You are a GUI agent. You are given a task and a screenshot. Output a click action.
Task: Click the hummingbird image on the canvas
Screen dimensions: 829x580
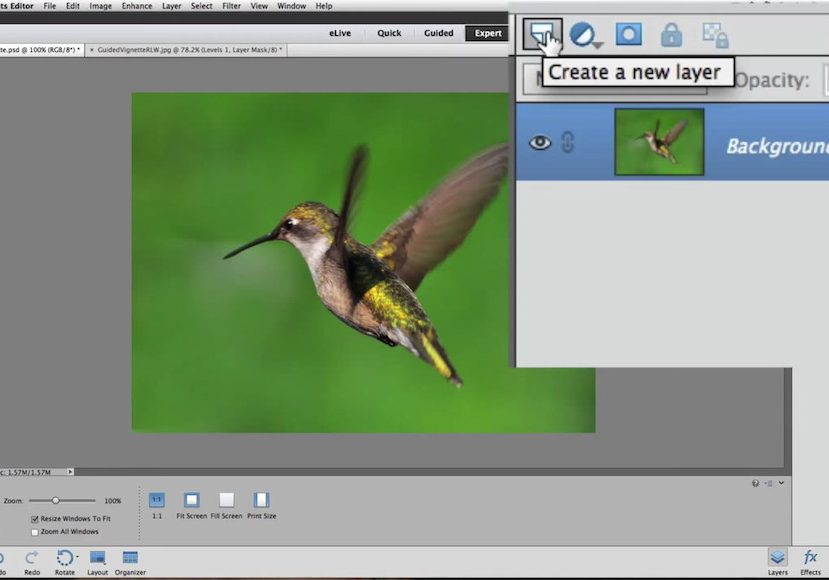coord(363,263)
